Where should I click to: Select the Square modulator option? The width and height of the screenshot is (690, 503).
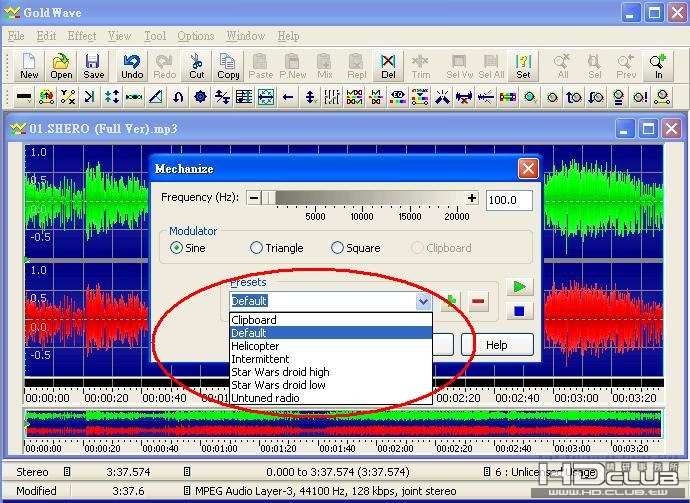[x=337, y=248]
